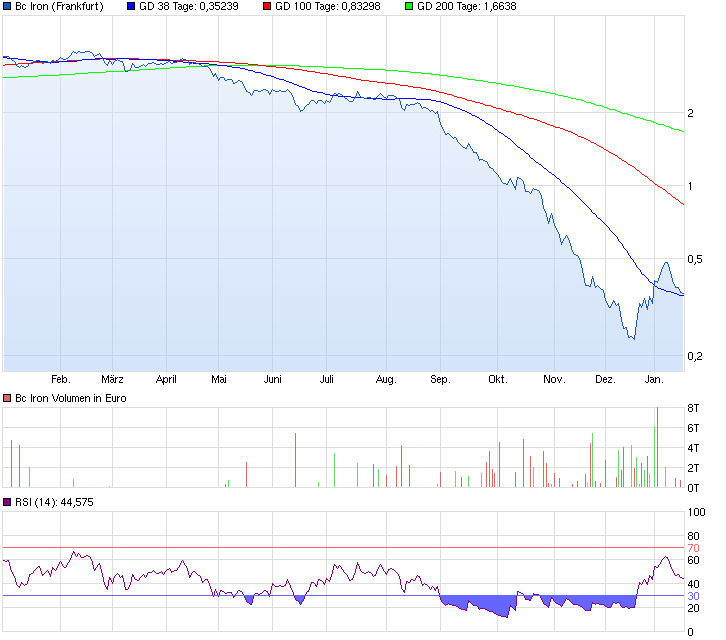Click the RSI axis value '100'
Viewport: 726px width, 640px height.
[696, 512]
